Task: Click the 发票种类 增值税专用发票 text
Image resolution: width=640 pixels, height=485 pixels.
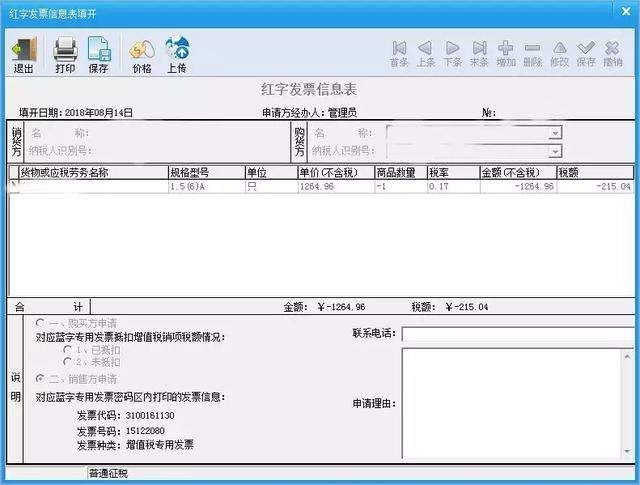Action: pos(136,445)
